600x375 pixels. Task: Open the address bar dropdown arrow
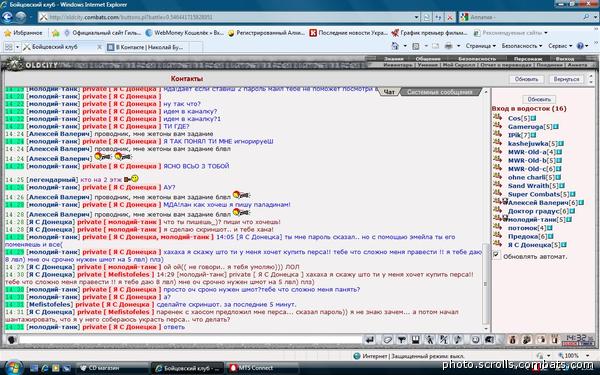pyautogui.click(x=416, y=17)
